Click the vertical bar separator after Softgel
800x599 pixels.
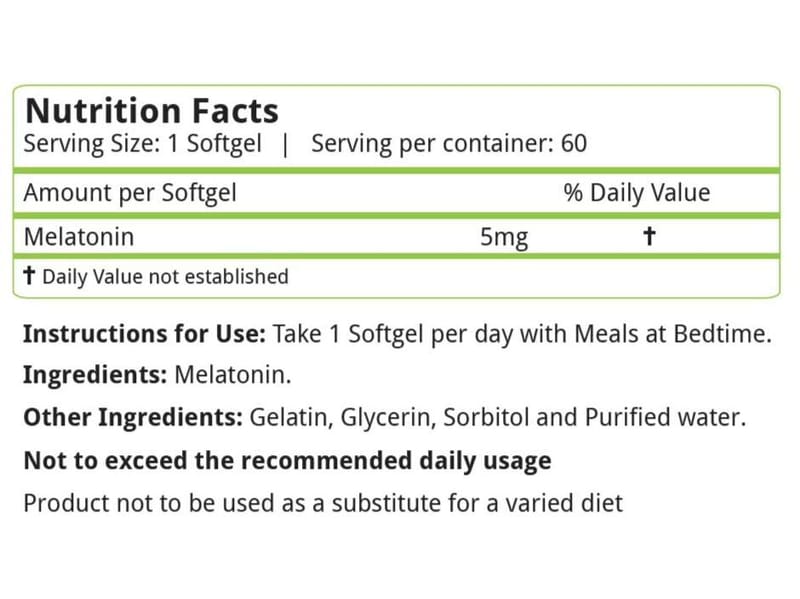tap(285, 145)
